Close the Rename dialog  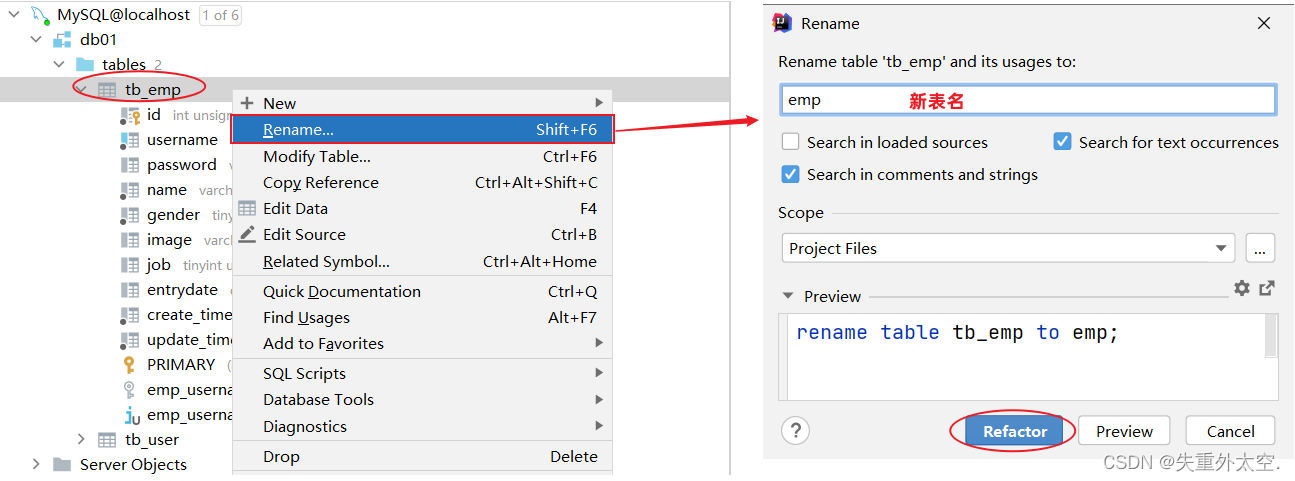pos(1264,23)
